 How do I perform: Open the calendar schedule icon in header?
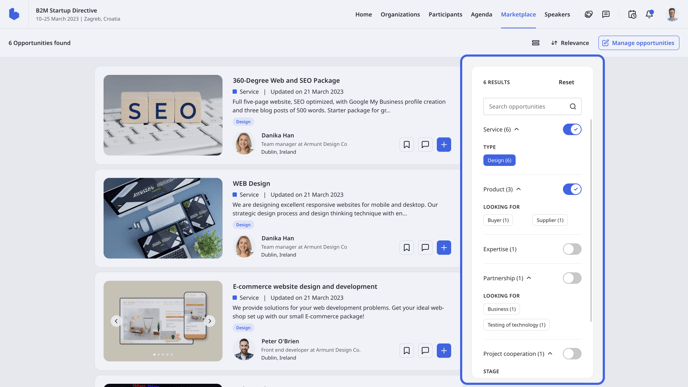(x=632, y=14)
